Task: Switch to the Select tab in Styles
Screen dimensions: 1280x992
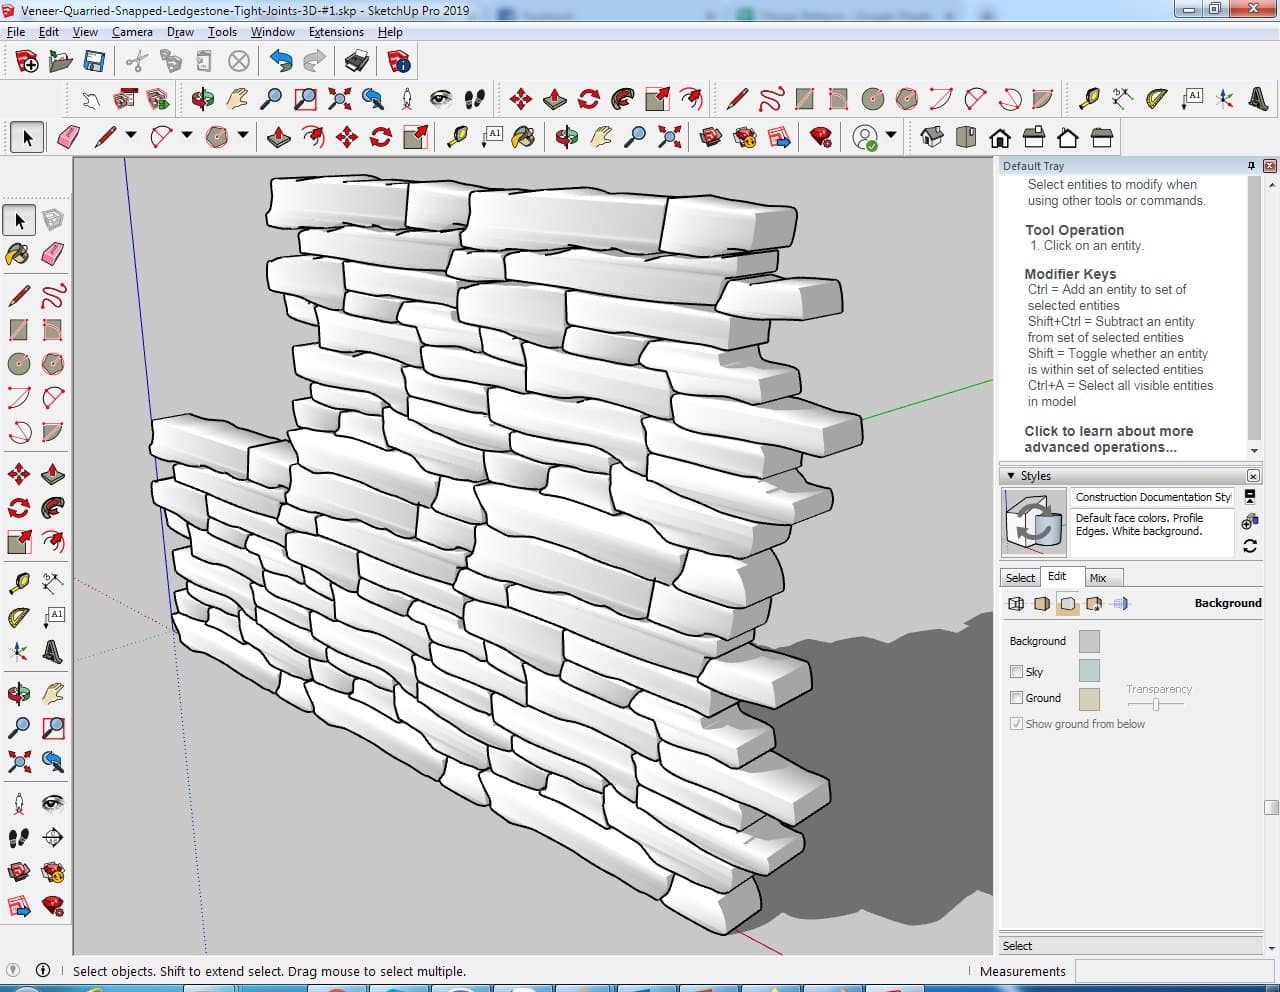Action: click(x=1020, y=578)
